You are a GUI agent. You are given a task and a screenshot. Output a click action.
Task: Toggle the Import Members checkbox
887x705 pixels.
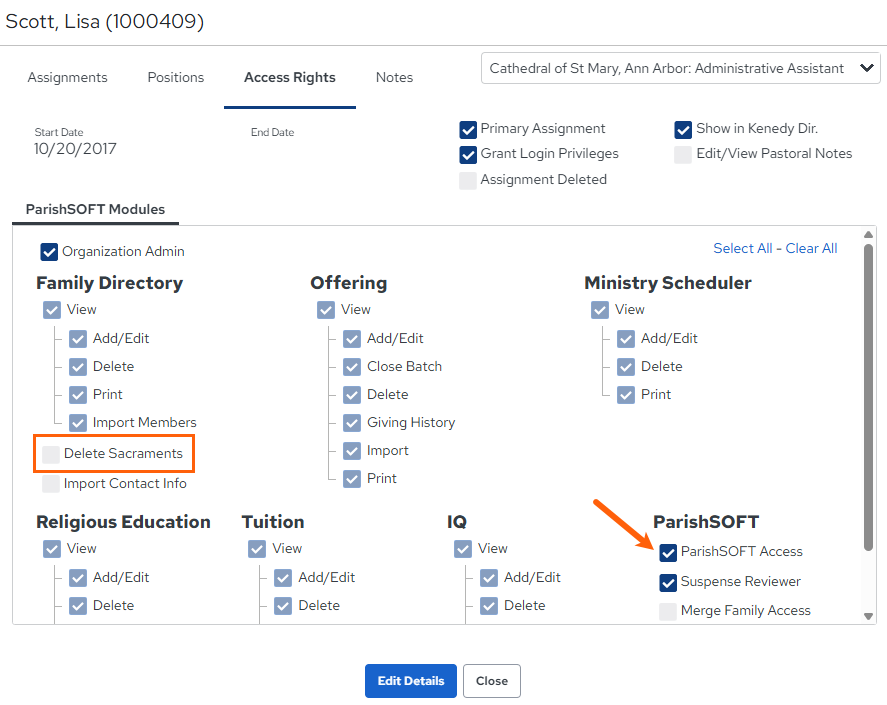(x=78, y=423)
